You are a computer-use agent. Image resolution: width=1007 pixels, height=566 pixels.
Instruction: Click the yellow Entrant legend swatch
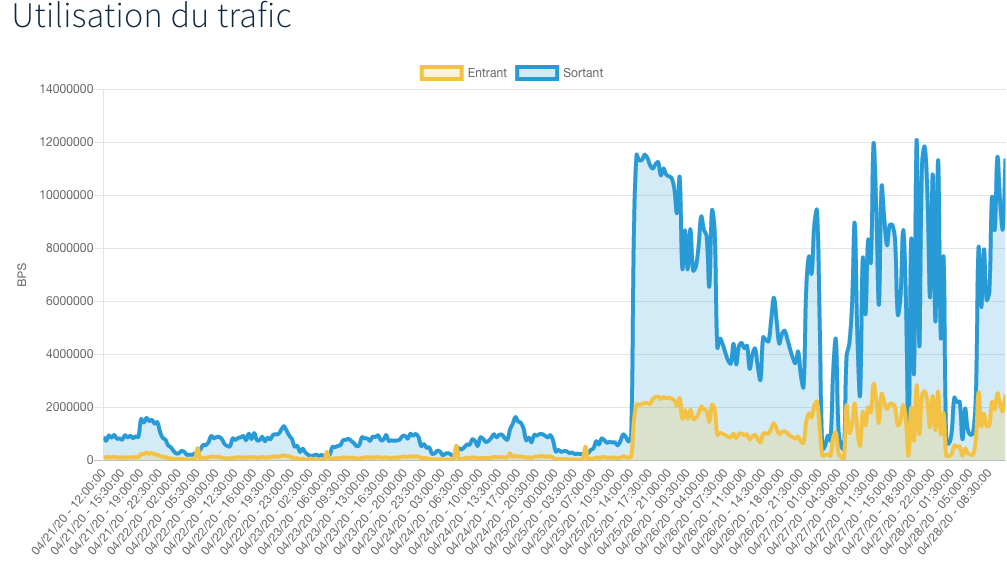click(x=441, y=73)
